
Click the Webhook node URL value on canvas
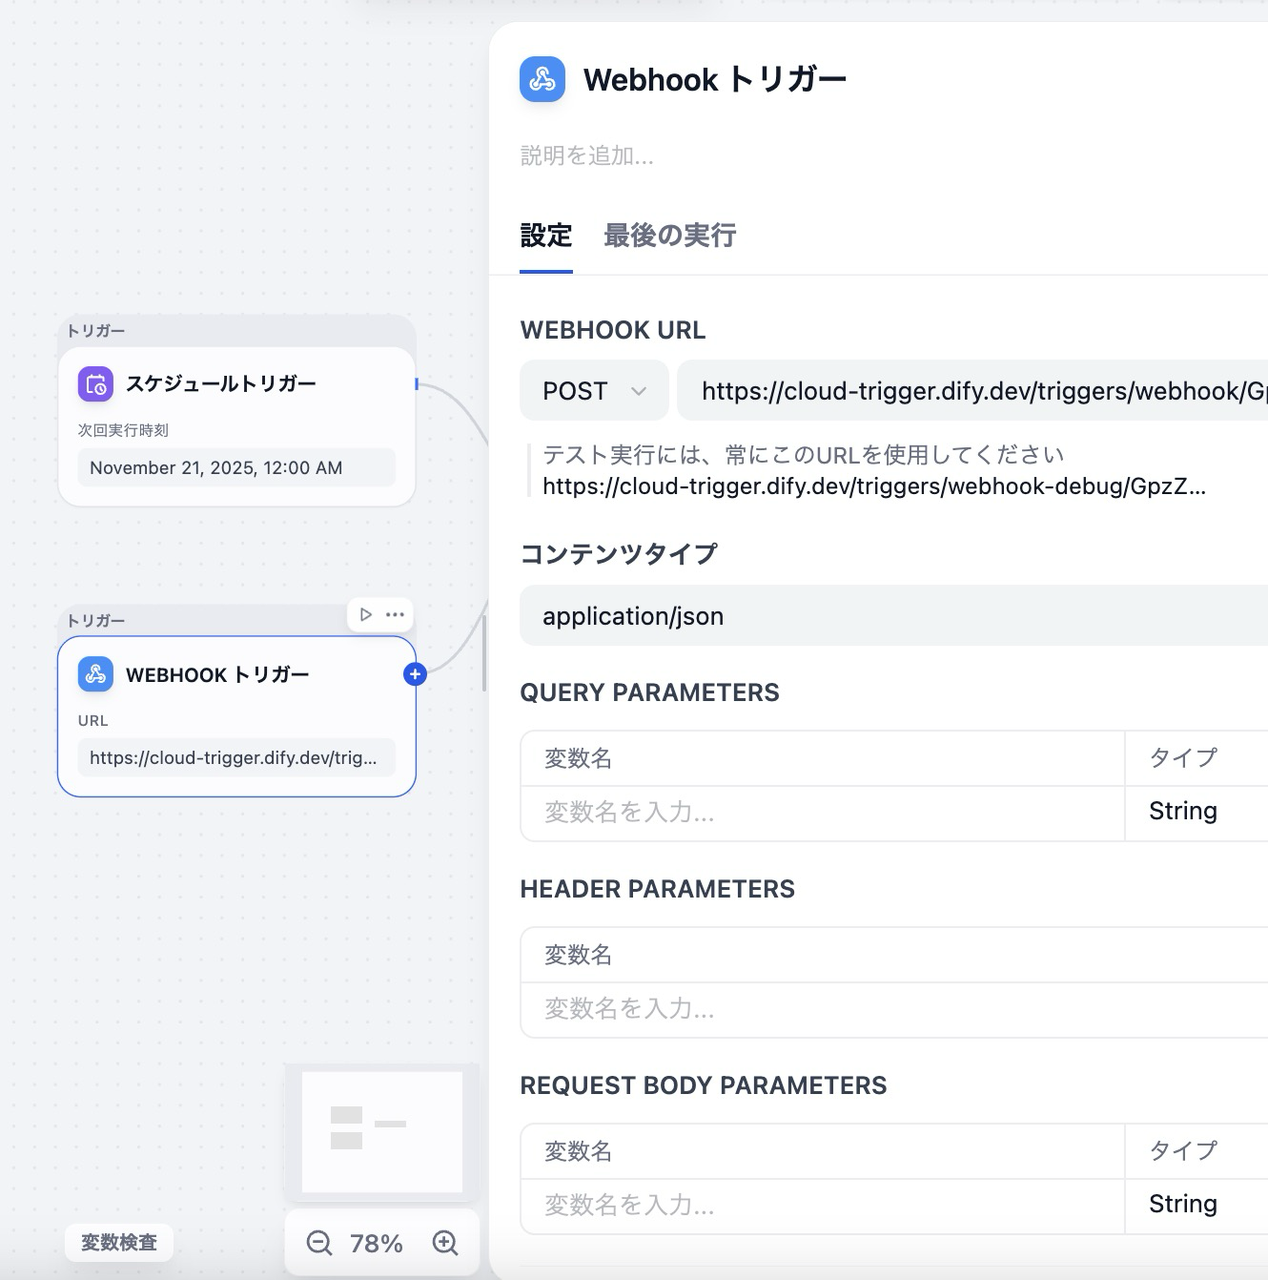point(237,758)
